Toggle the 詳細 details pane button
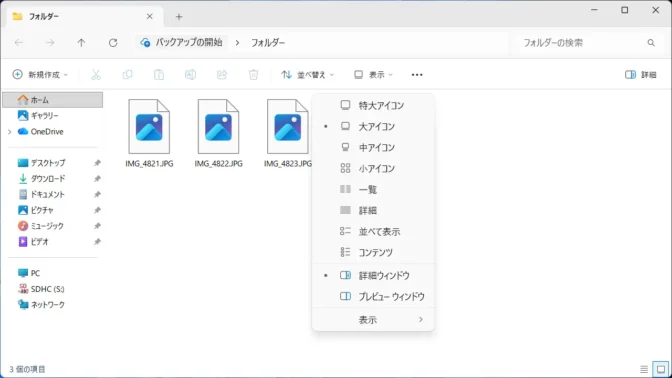Screen dimensions: 672x378 (641, 75)
